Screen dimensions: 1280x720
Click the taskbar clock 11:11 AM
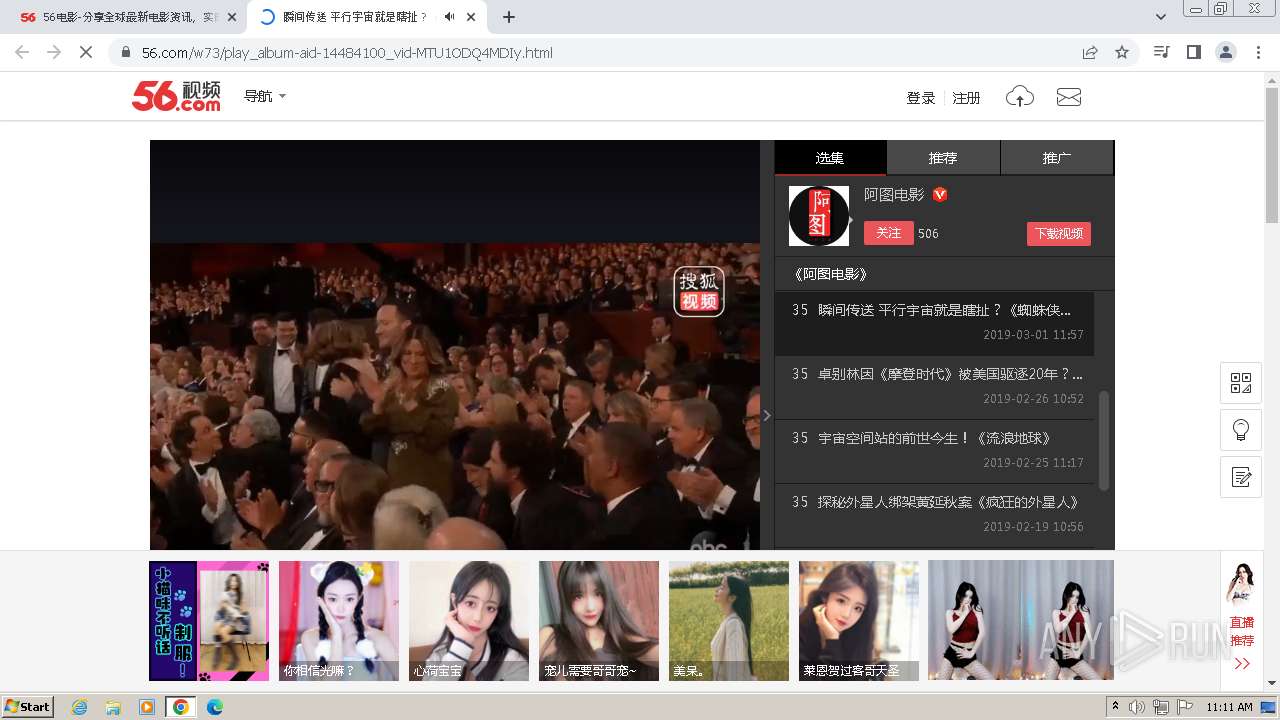click(1229, 707)
